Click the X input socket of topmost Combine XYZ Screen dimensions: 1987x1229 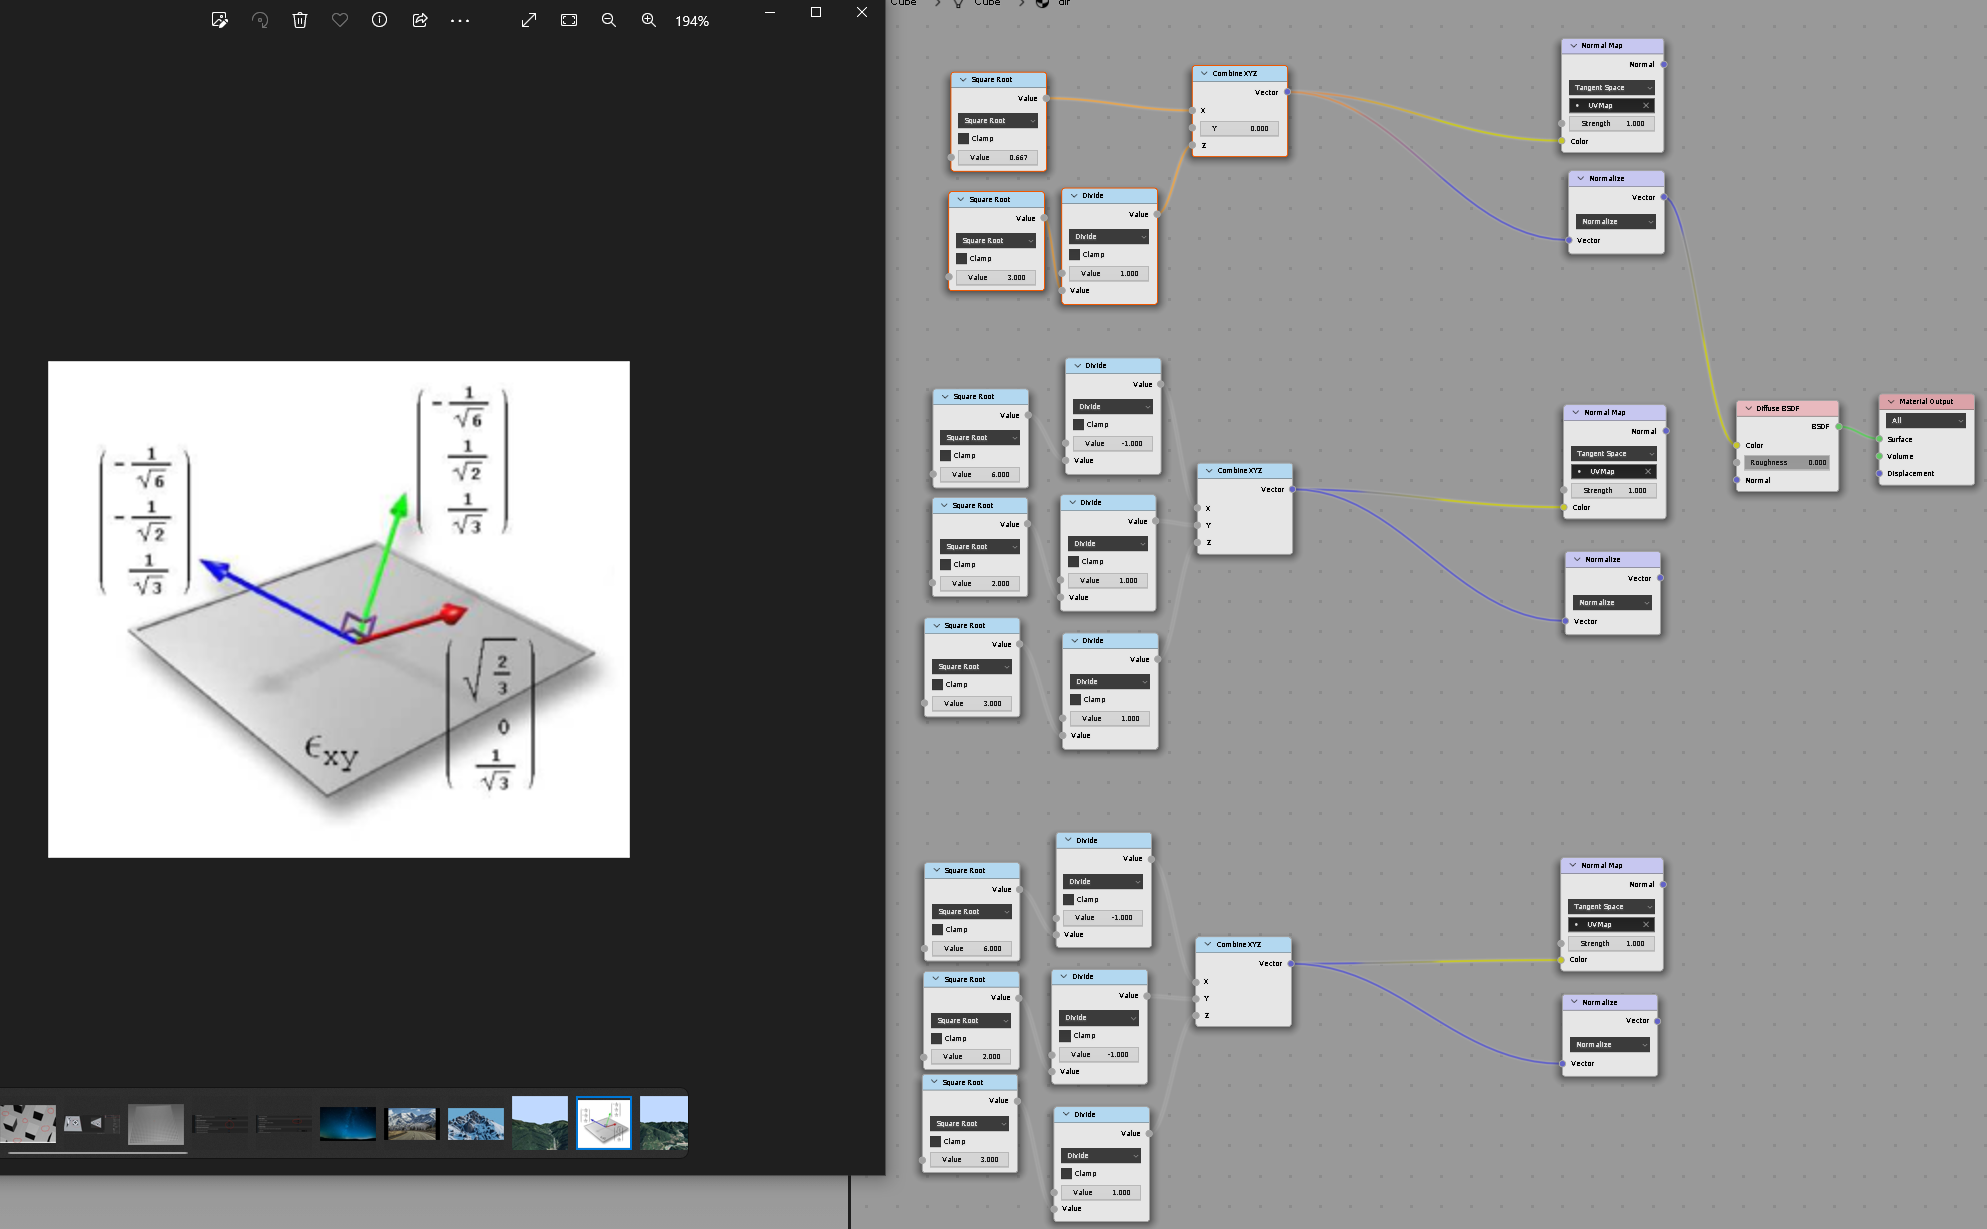click(x=1193, y=111)
